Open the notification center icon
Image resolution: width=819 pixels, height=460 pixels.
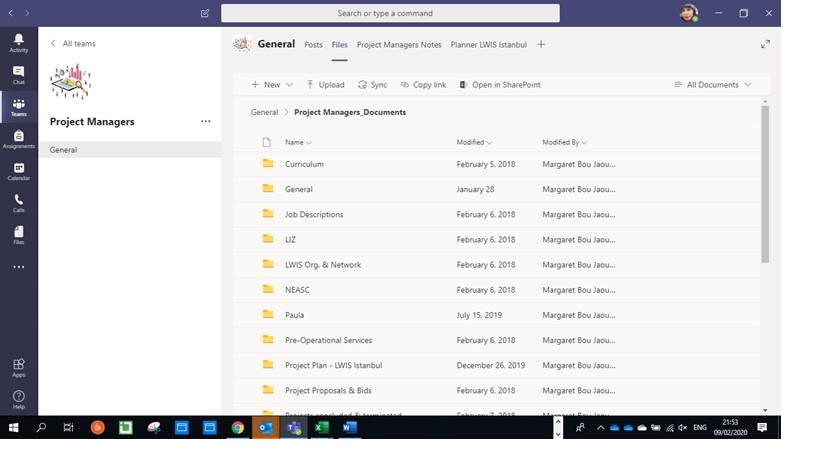[x=762, y=428]
